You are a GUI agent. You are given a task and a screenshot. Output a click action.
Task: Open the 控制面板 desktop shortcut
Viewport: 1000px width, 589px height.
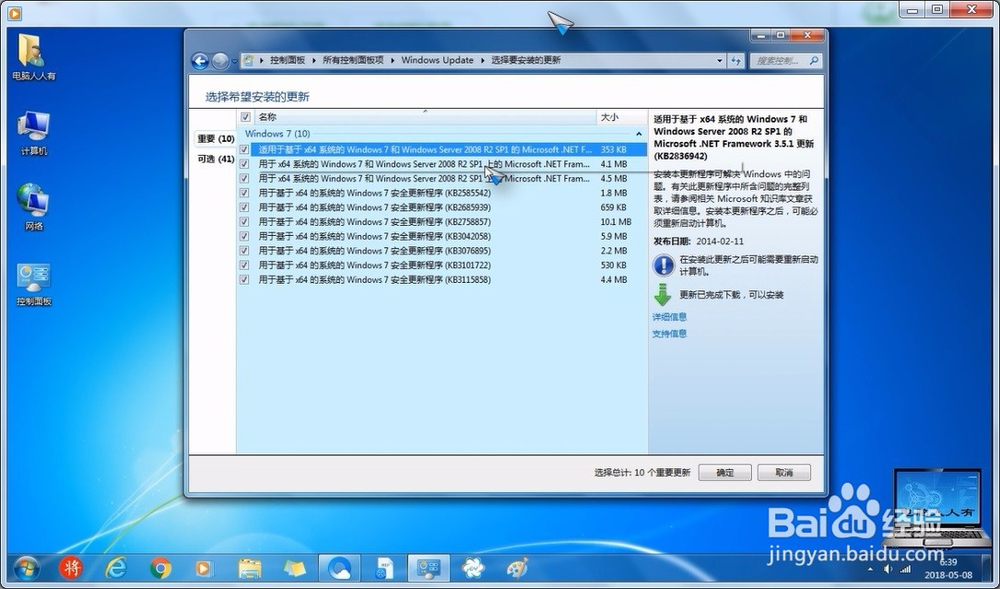click(x=33, y=284)
